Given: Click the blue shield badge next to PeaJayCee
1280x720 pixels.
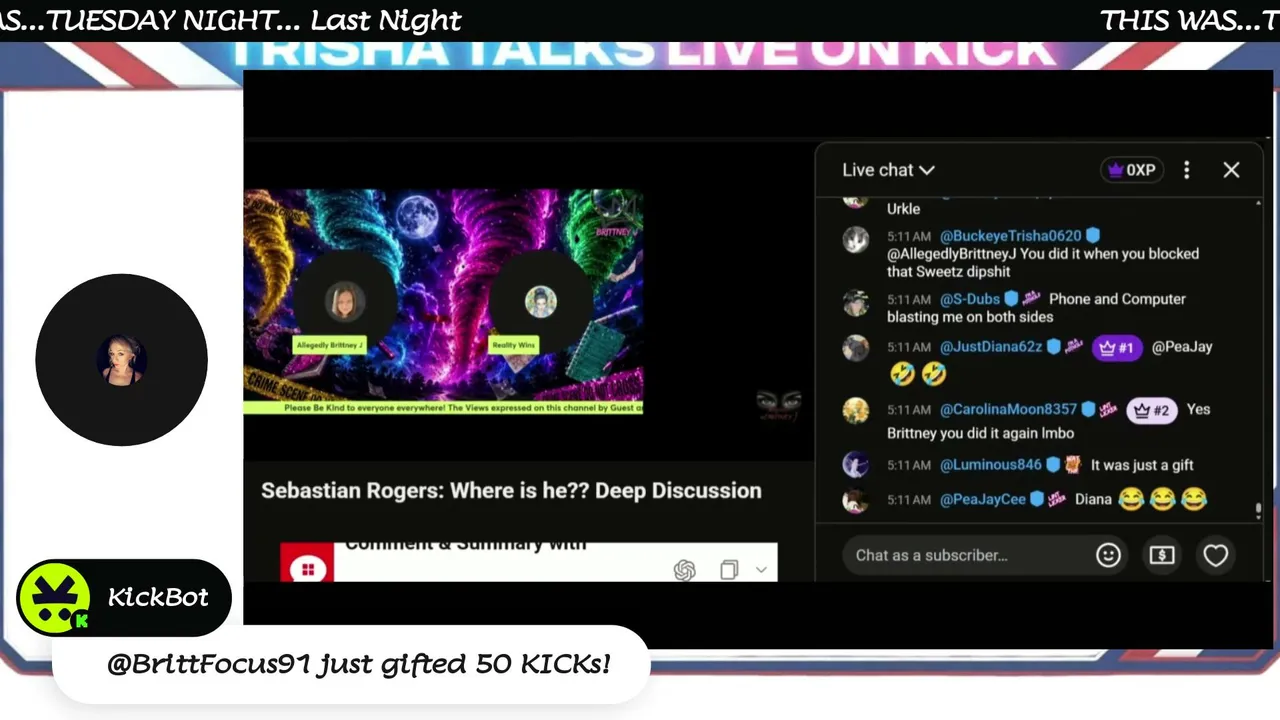Looking at the screenshot, I should click(1037, 499).
